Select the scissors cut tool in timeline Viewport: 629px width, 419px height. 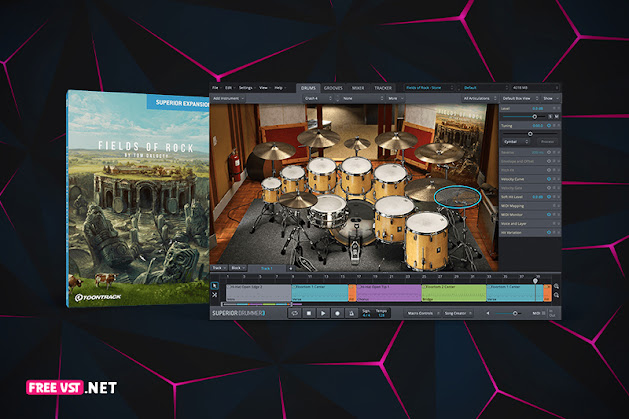[x=215, y=295]
